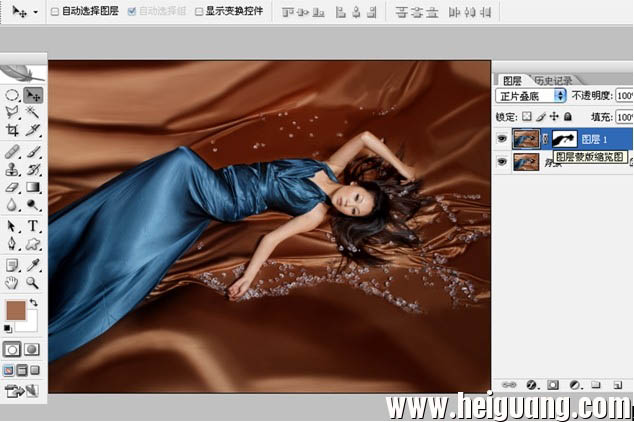Toggle lock all padlock icon
The width and height of the screenshot is (634, 422).
568,117
